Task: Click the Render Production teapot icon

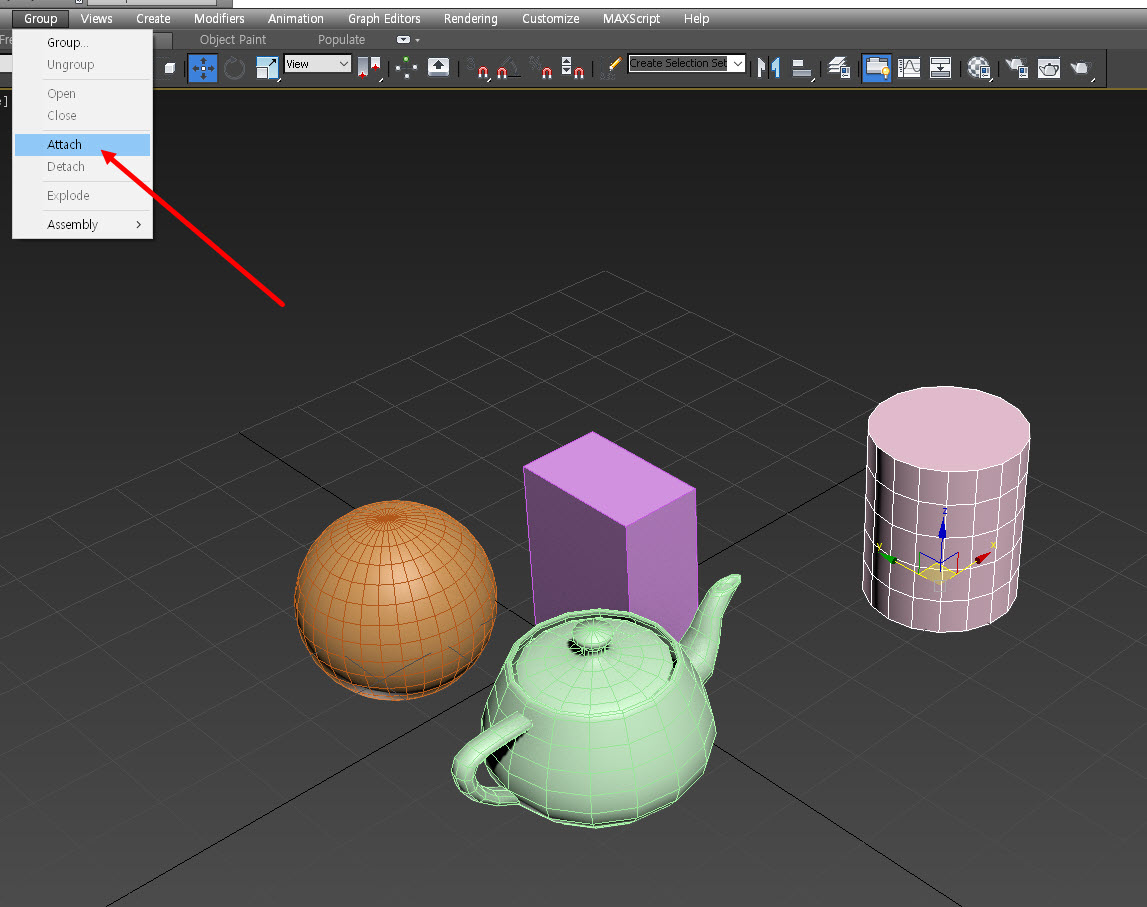Action: point(1081,68)
